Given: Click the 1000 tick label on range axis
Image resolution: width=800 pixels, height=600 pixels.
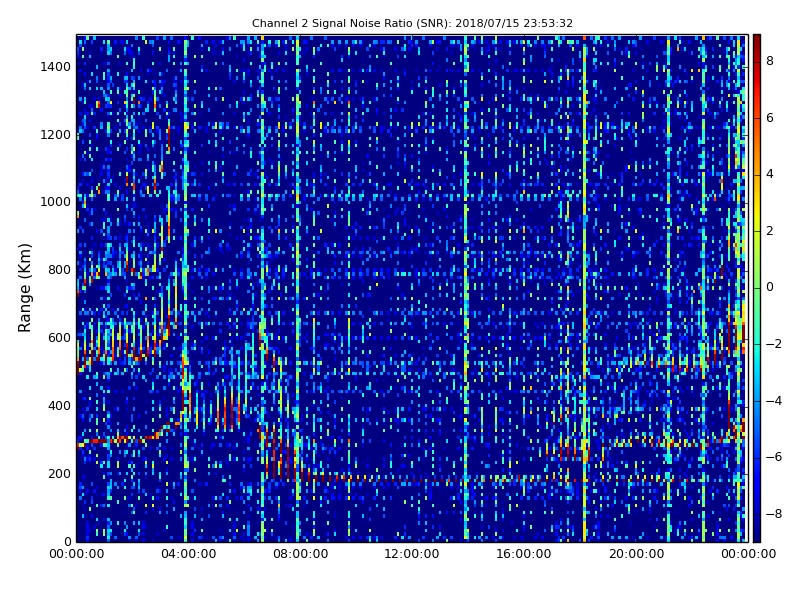Looking at the screenshot, I should [56, 202].
